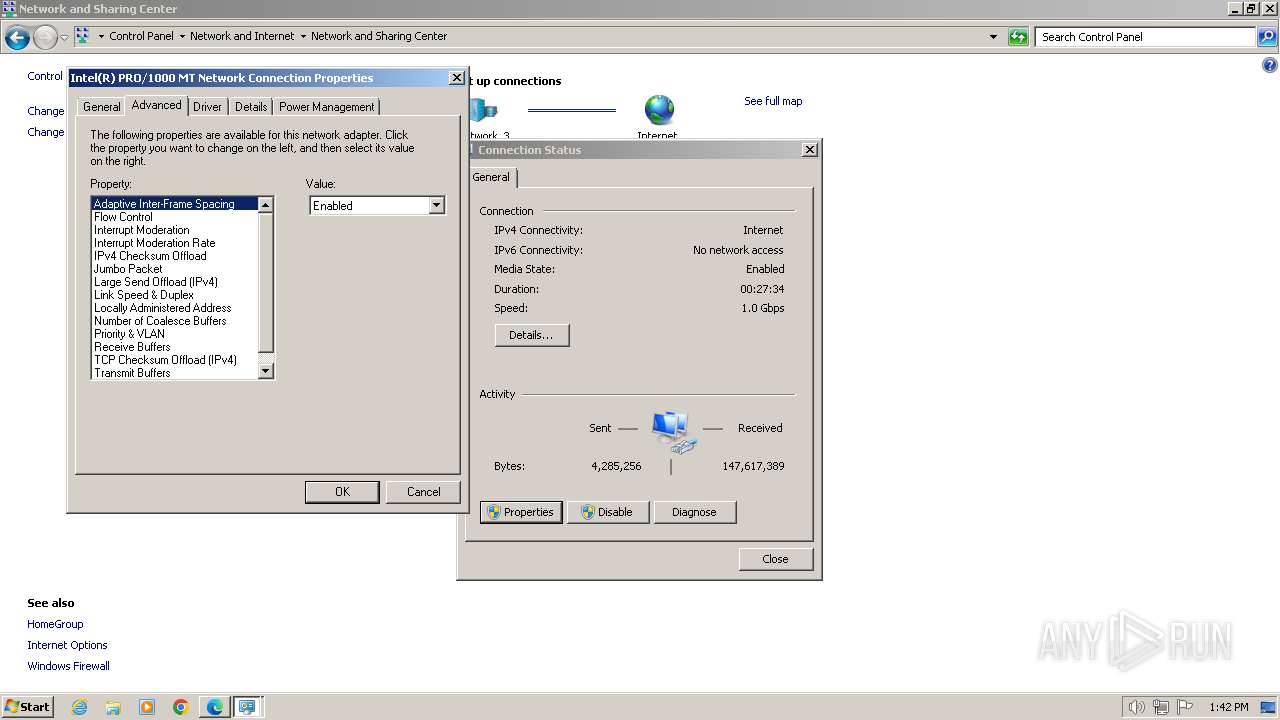The image size is (1280, 720).
Task: Expand the Control Panel breadcrumb arrow
Action: tap(181, 37)
